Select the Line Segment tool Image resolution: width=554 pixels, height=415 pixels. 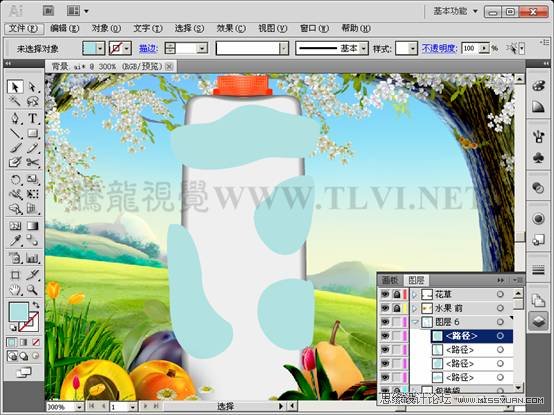pos(15,133)
